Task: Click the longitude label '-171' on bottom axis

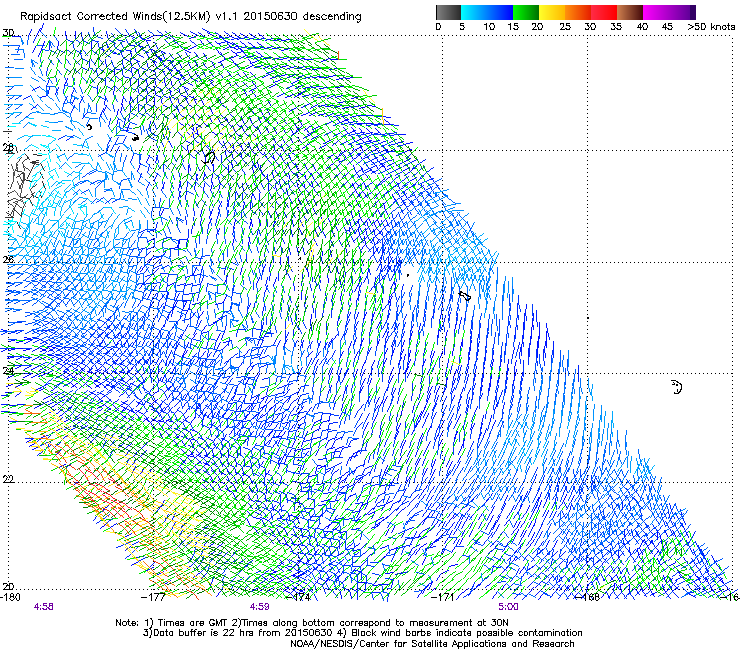Action: pos(442,597)
